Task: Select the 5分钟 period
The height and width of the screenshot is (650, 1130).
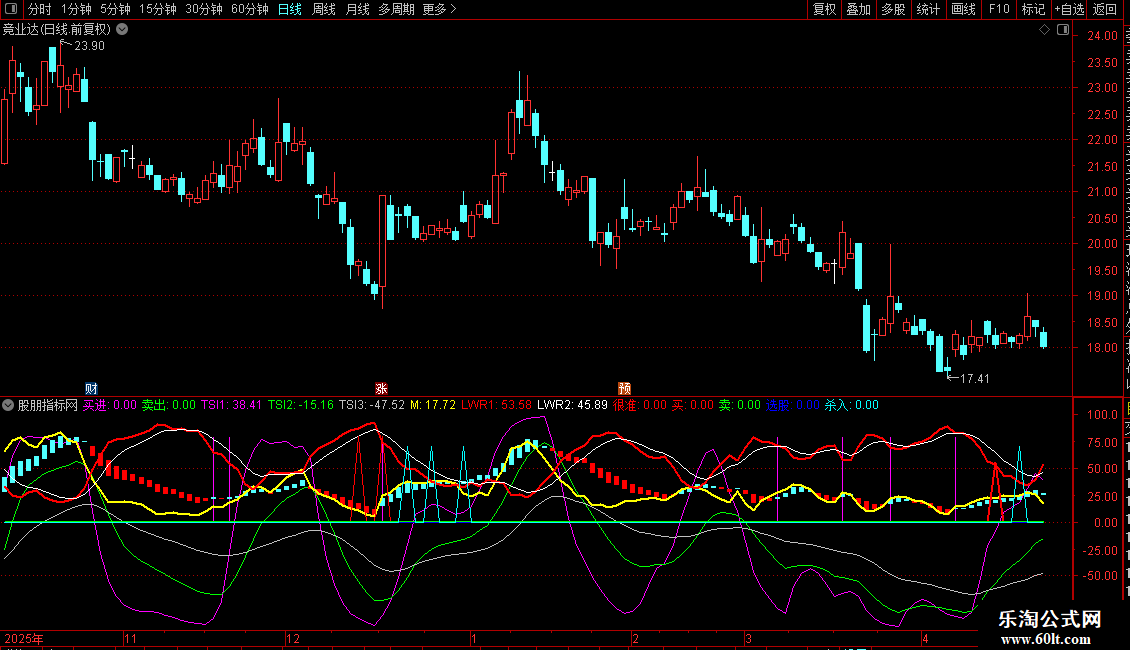Action: (x=115, y=9)
